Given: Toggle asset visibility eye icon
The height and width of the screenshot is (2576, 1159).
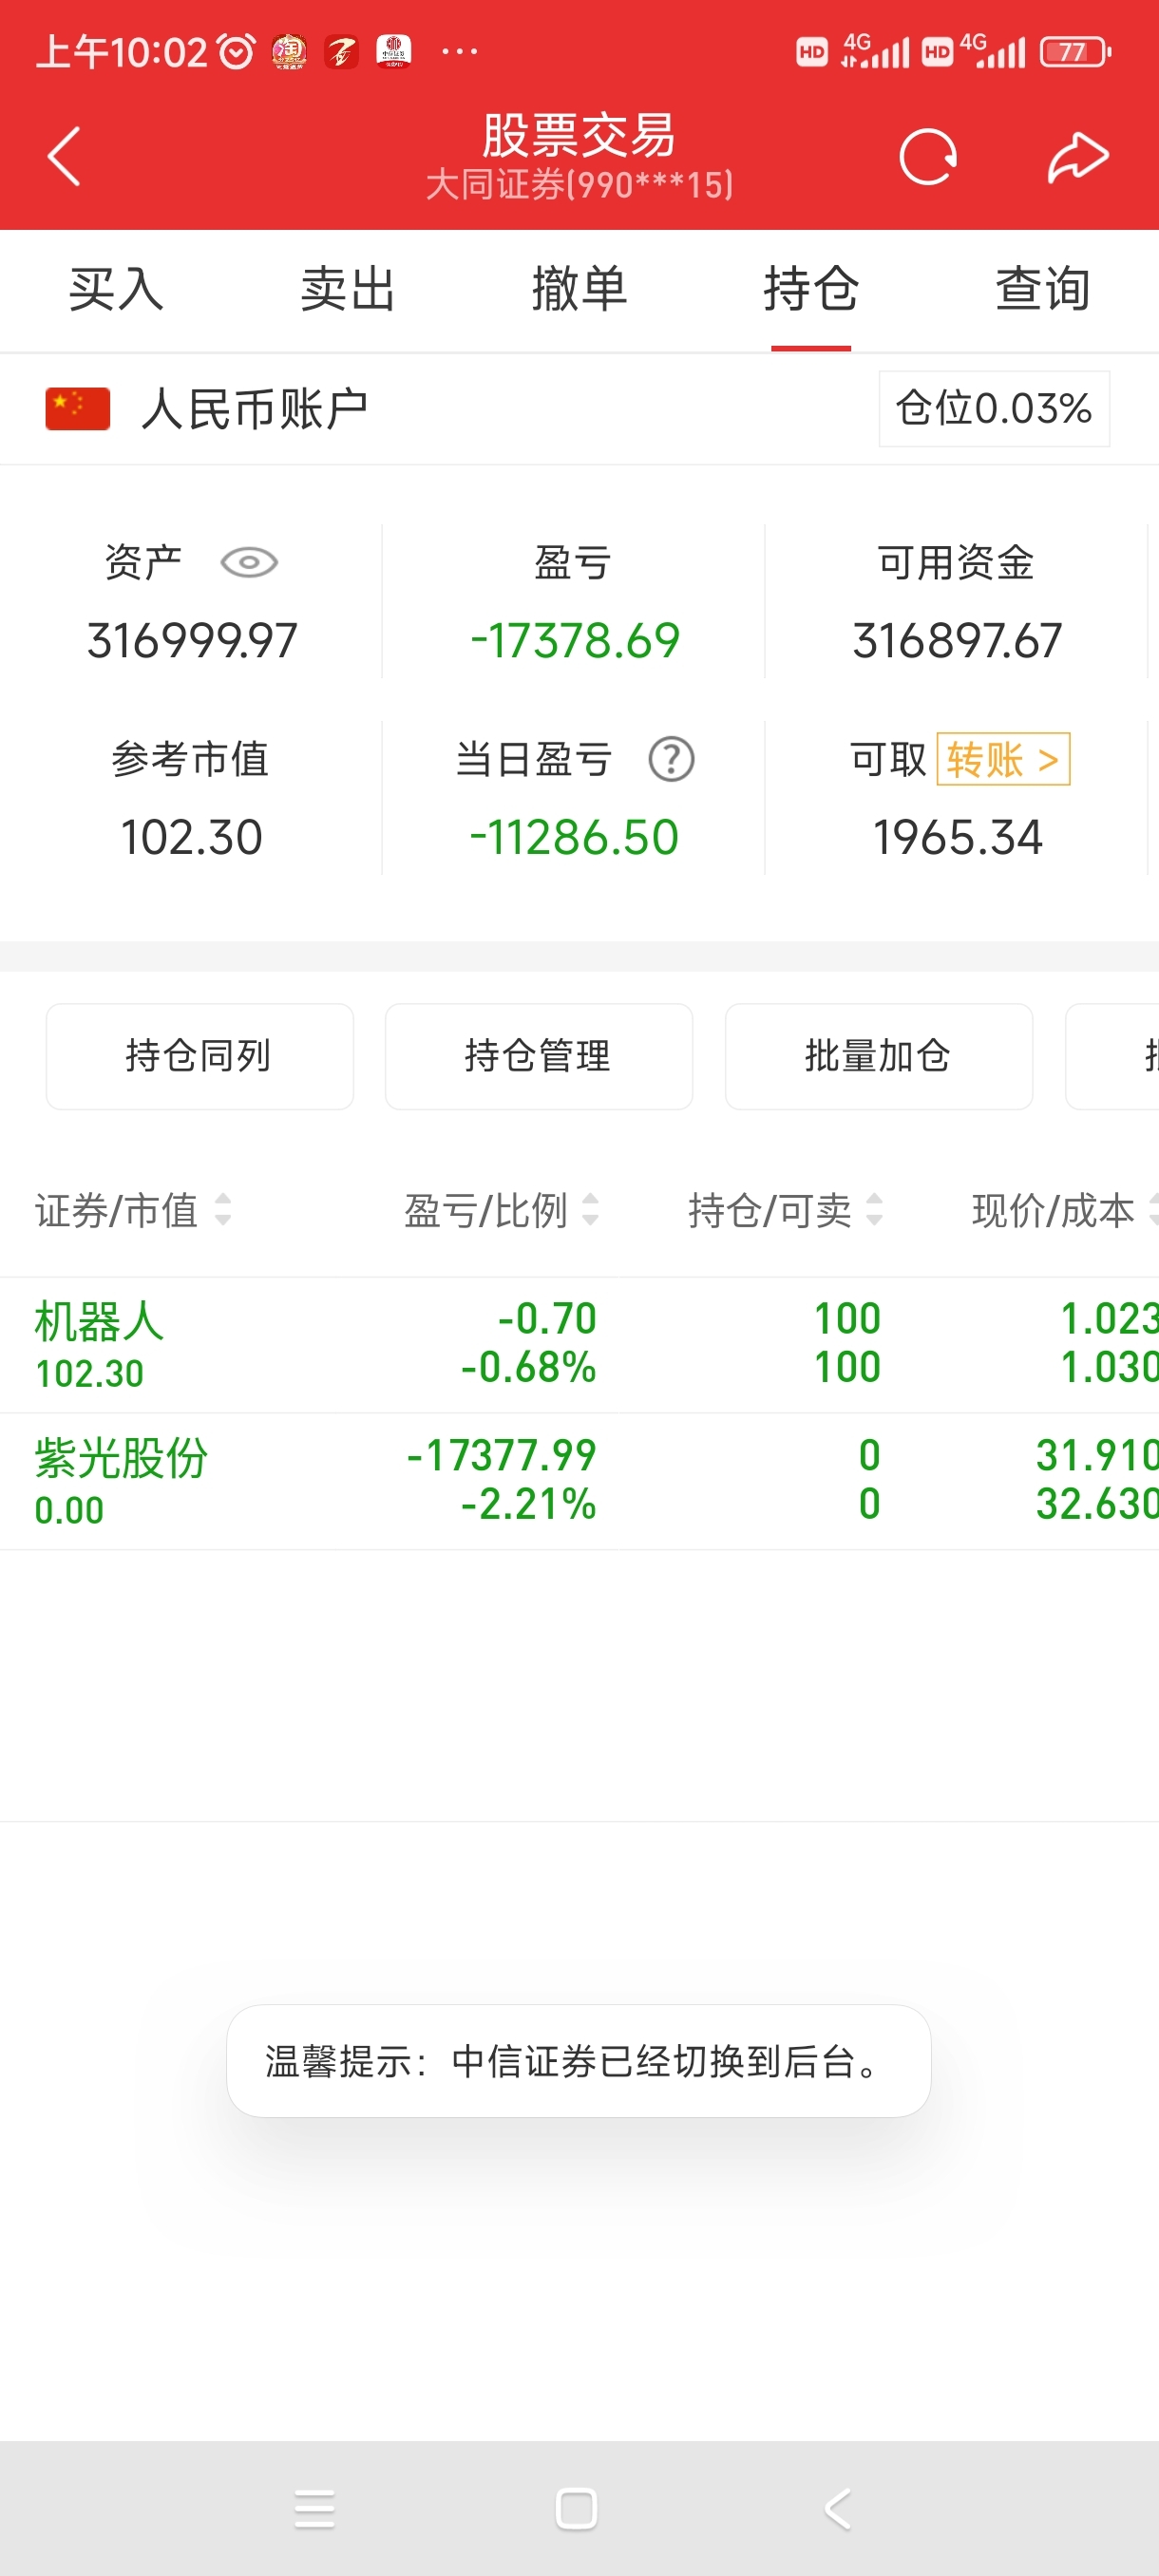Looking at the screenshot, I should [x=249, y=563].
